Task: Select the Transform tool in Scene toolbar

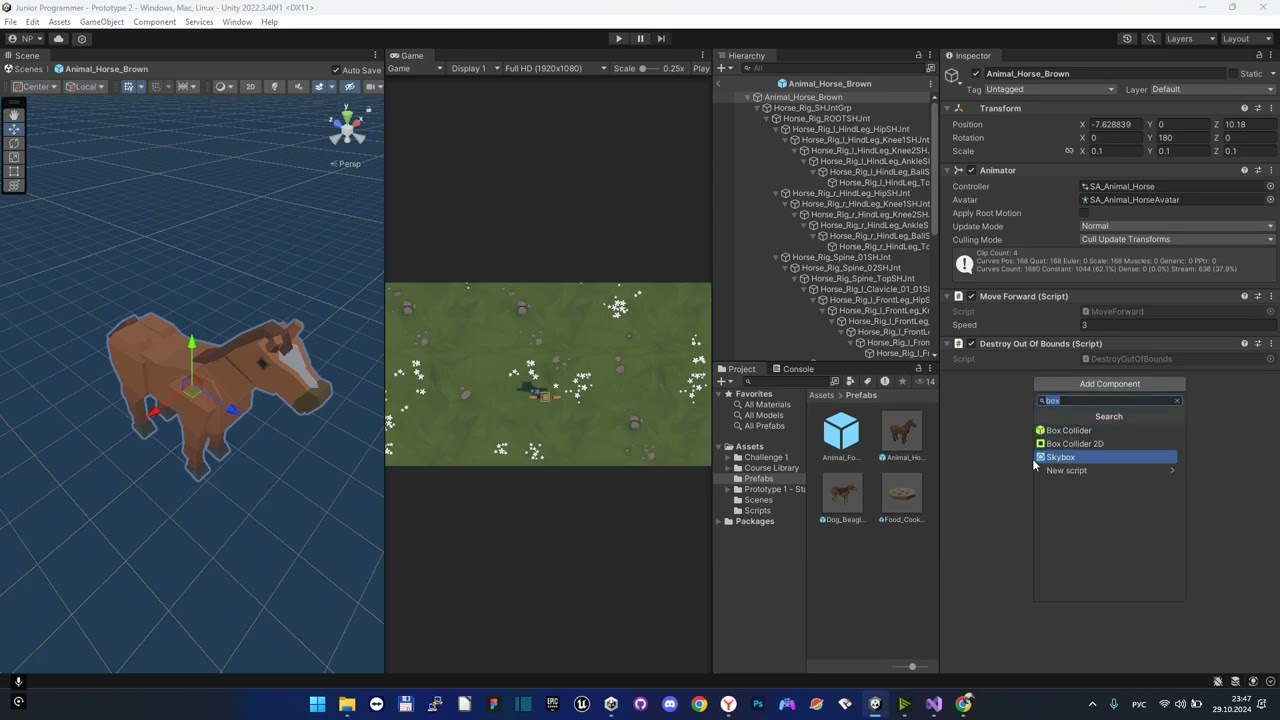Action: tap(14, 185)
